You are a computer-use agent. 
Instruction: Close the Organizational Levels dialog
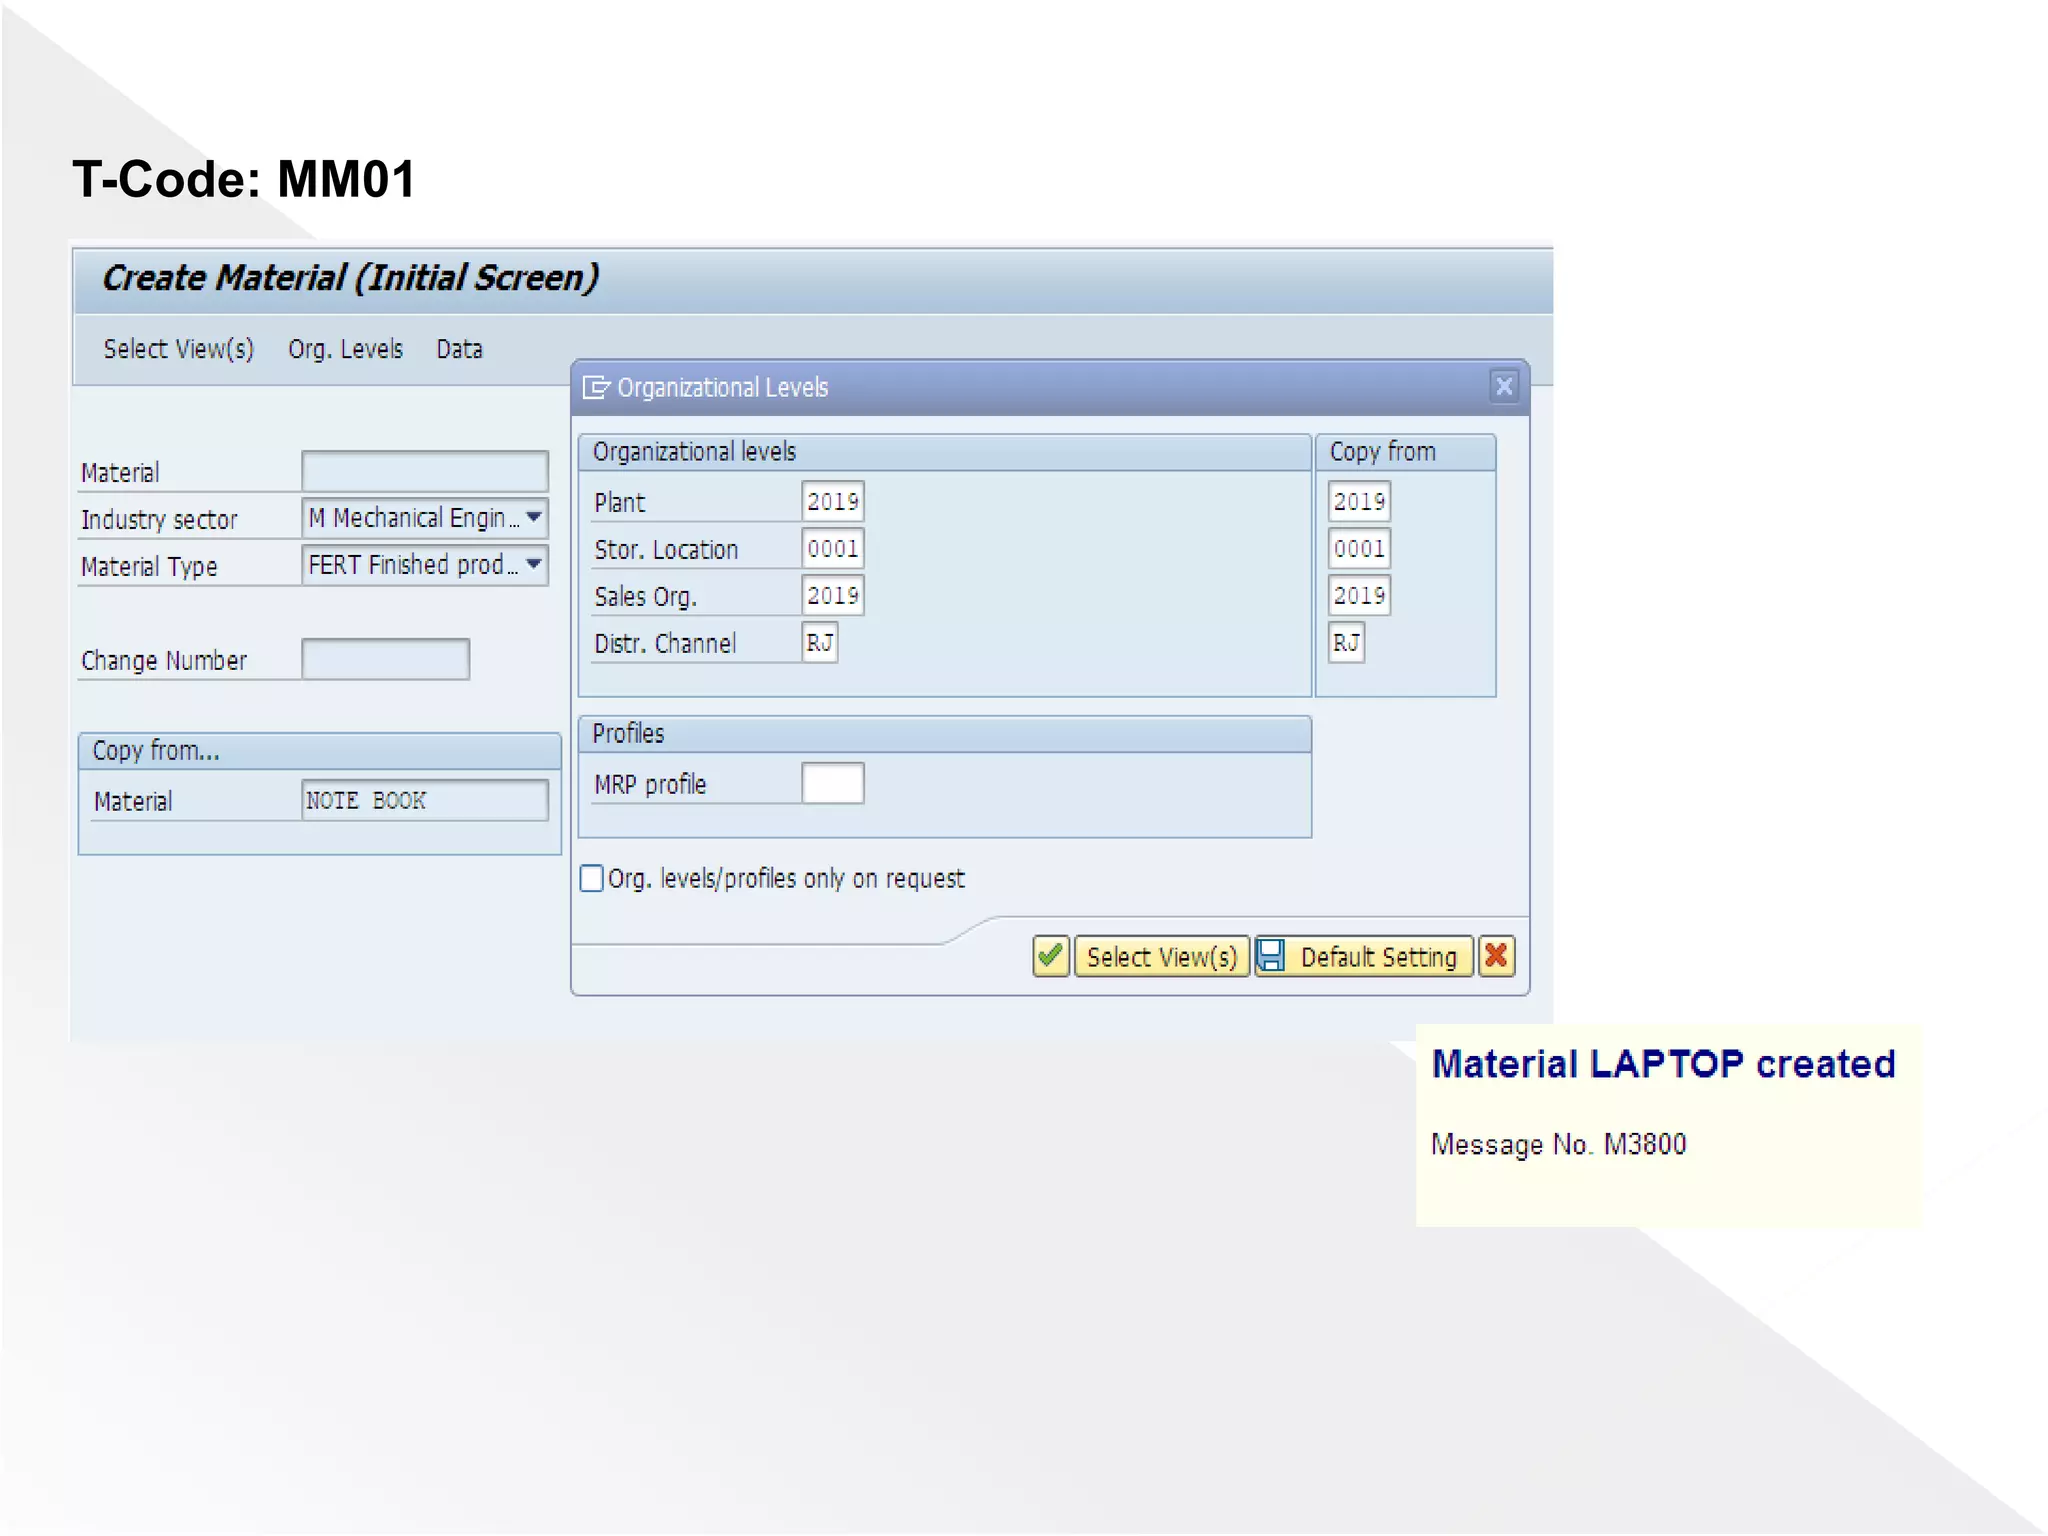[x=1503, y=386]
